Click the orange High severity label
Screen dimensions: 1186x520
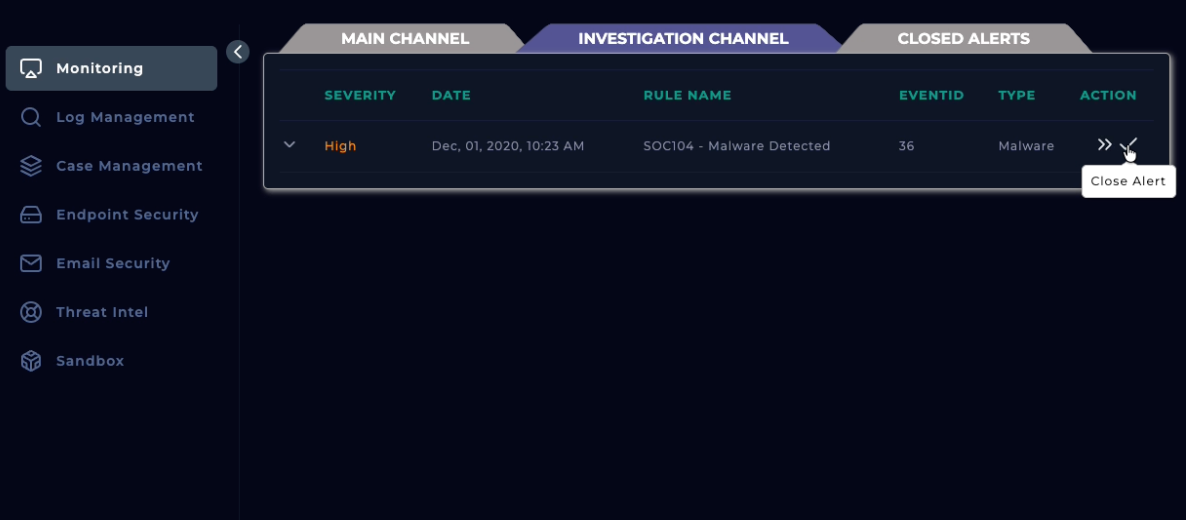pyautogui.click(x=340, y=146)
